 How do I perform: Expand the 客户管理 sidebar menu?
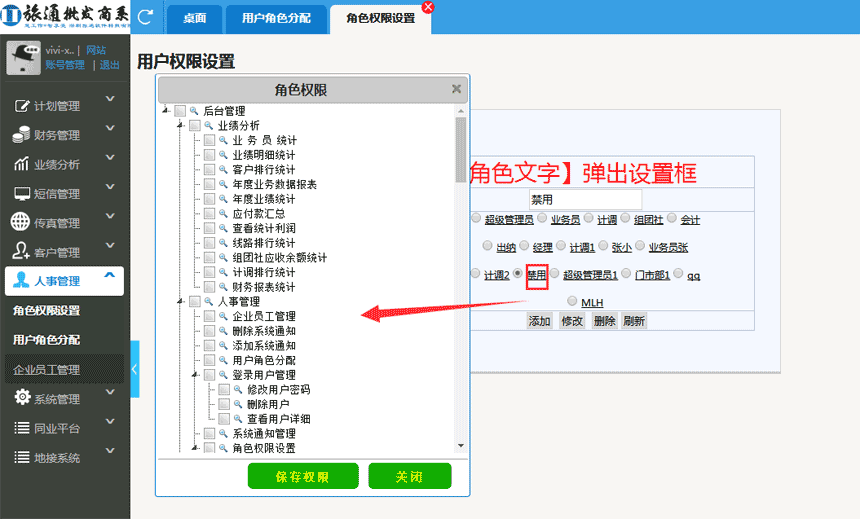click(x=110, y=251)
